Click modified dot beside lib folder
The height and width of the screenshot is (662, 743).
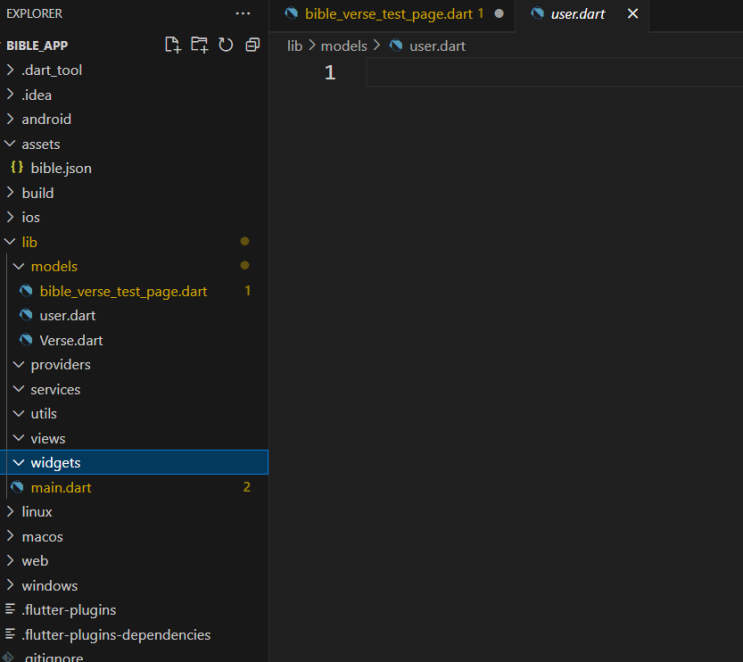(245, 241)
